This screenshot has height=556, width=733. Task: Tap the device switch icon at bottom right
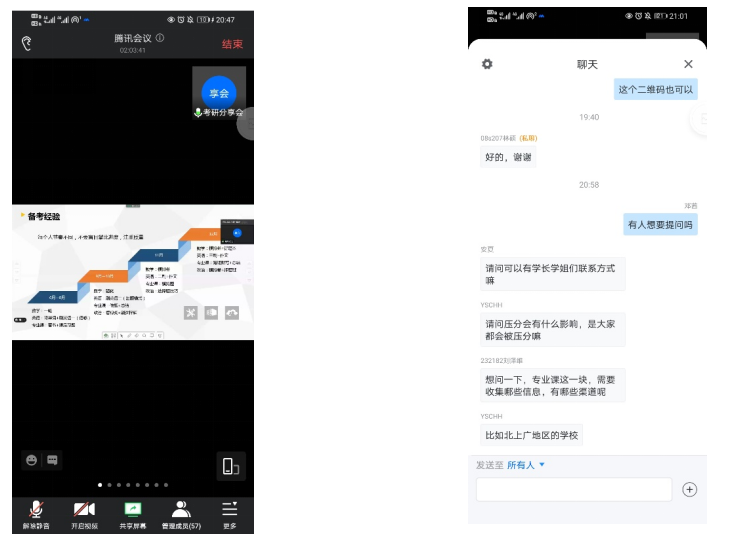(x=230, y=466)
